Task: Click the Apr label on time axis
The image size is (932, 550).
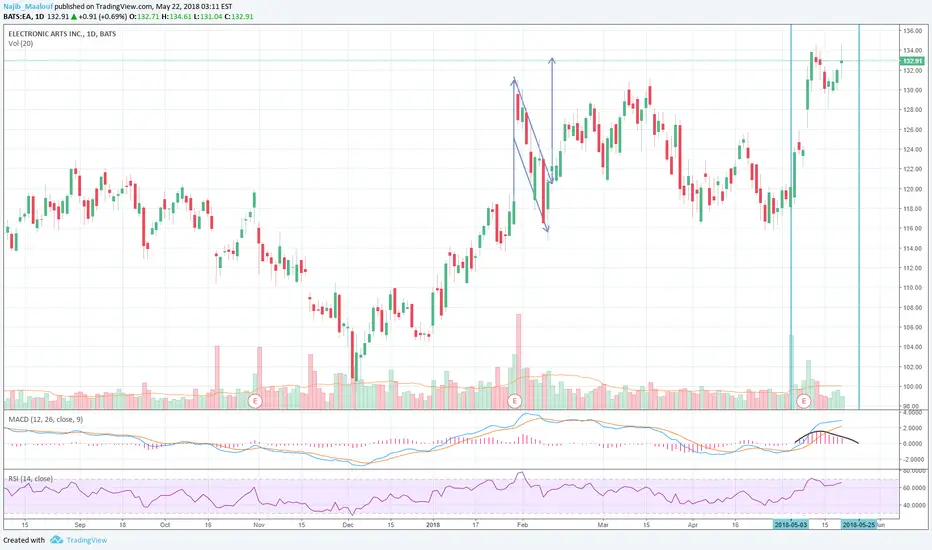Action: click(x=692, y=525)
